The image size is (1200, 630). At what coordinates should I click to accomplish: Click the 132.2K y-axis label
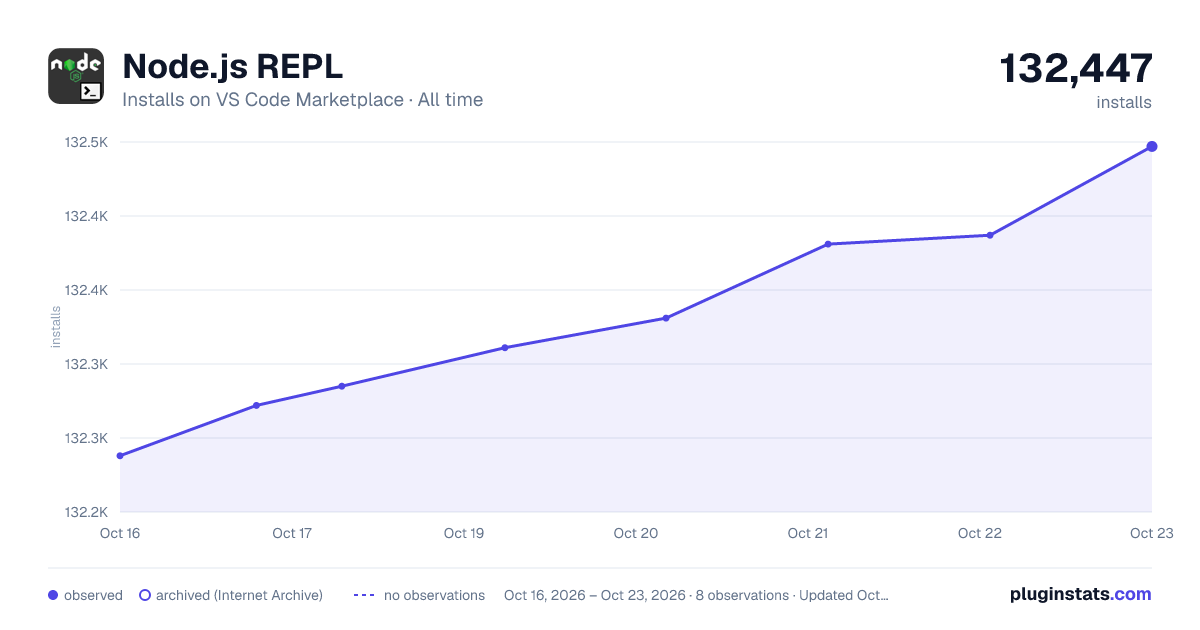click(x=86, y=512)
